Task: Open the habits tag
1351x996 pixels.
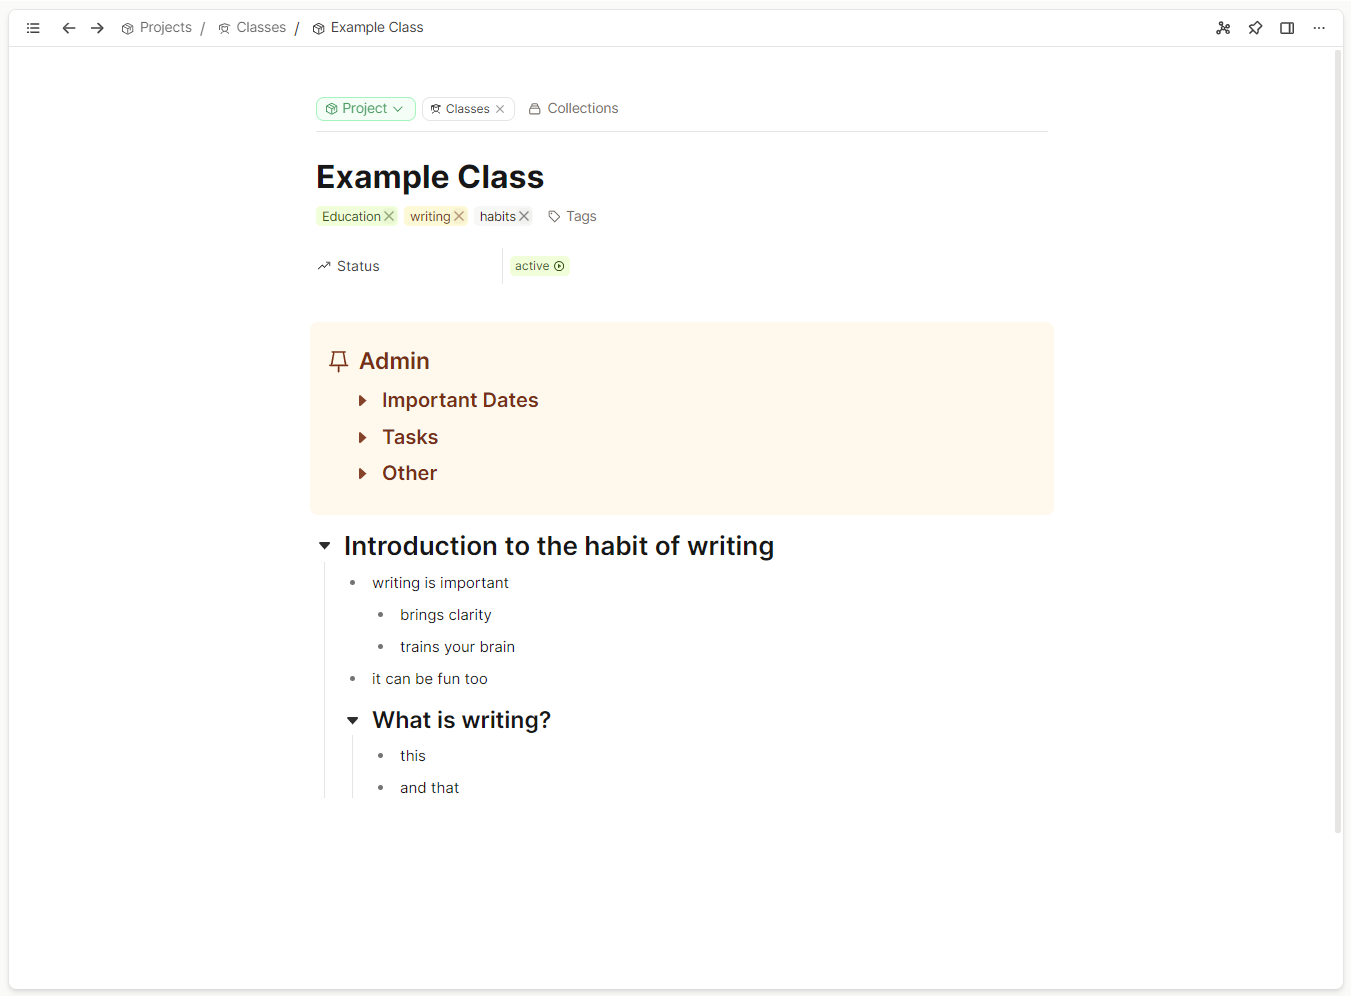Action: (x=497, y=216)
